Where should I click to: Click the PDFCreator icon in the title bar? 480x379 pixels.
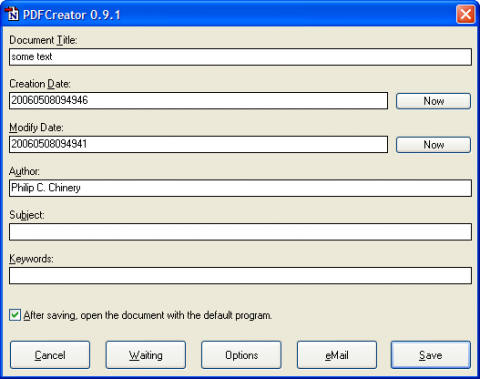tap(11, 14)
